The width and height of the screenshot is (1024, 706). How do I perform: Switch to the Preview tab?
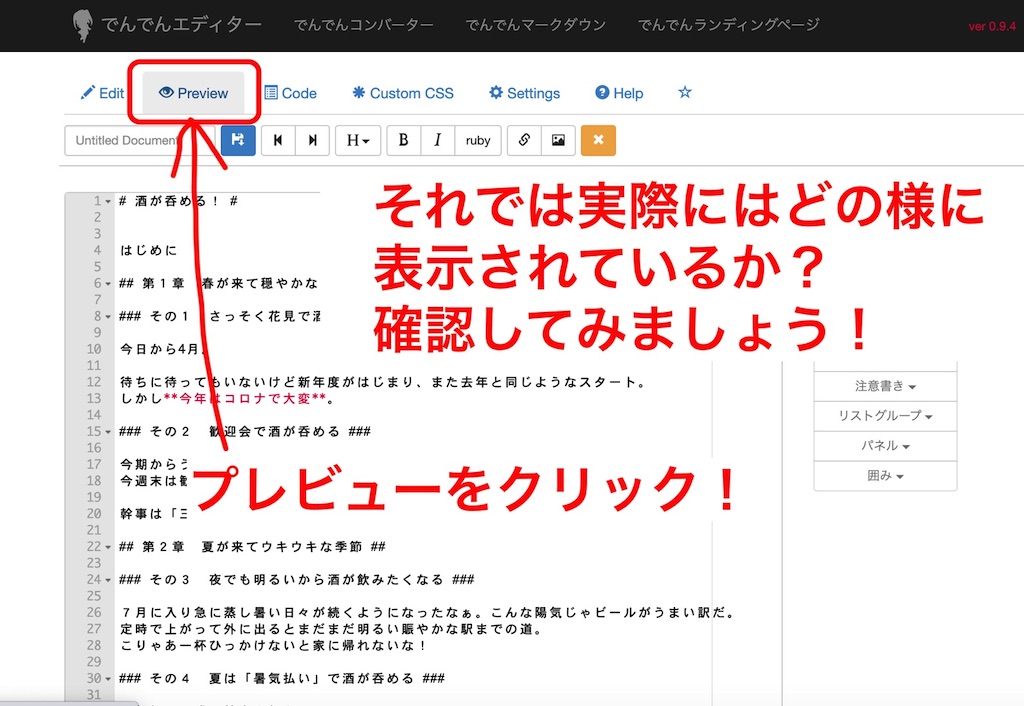pos(194,93)
